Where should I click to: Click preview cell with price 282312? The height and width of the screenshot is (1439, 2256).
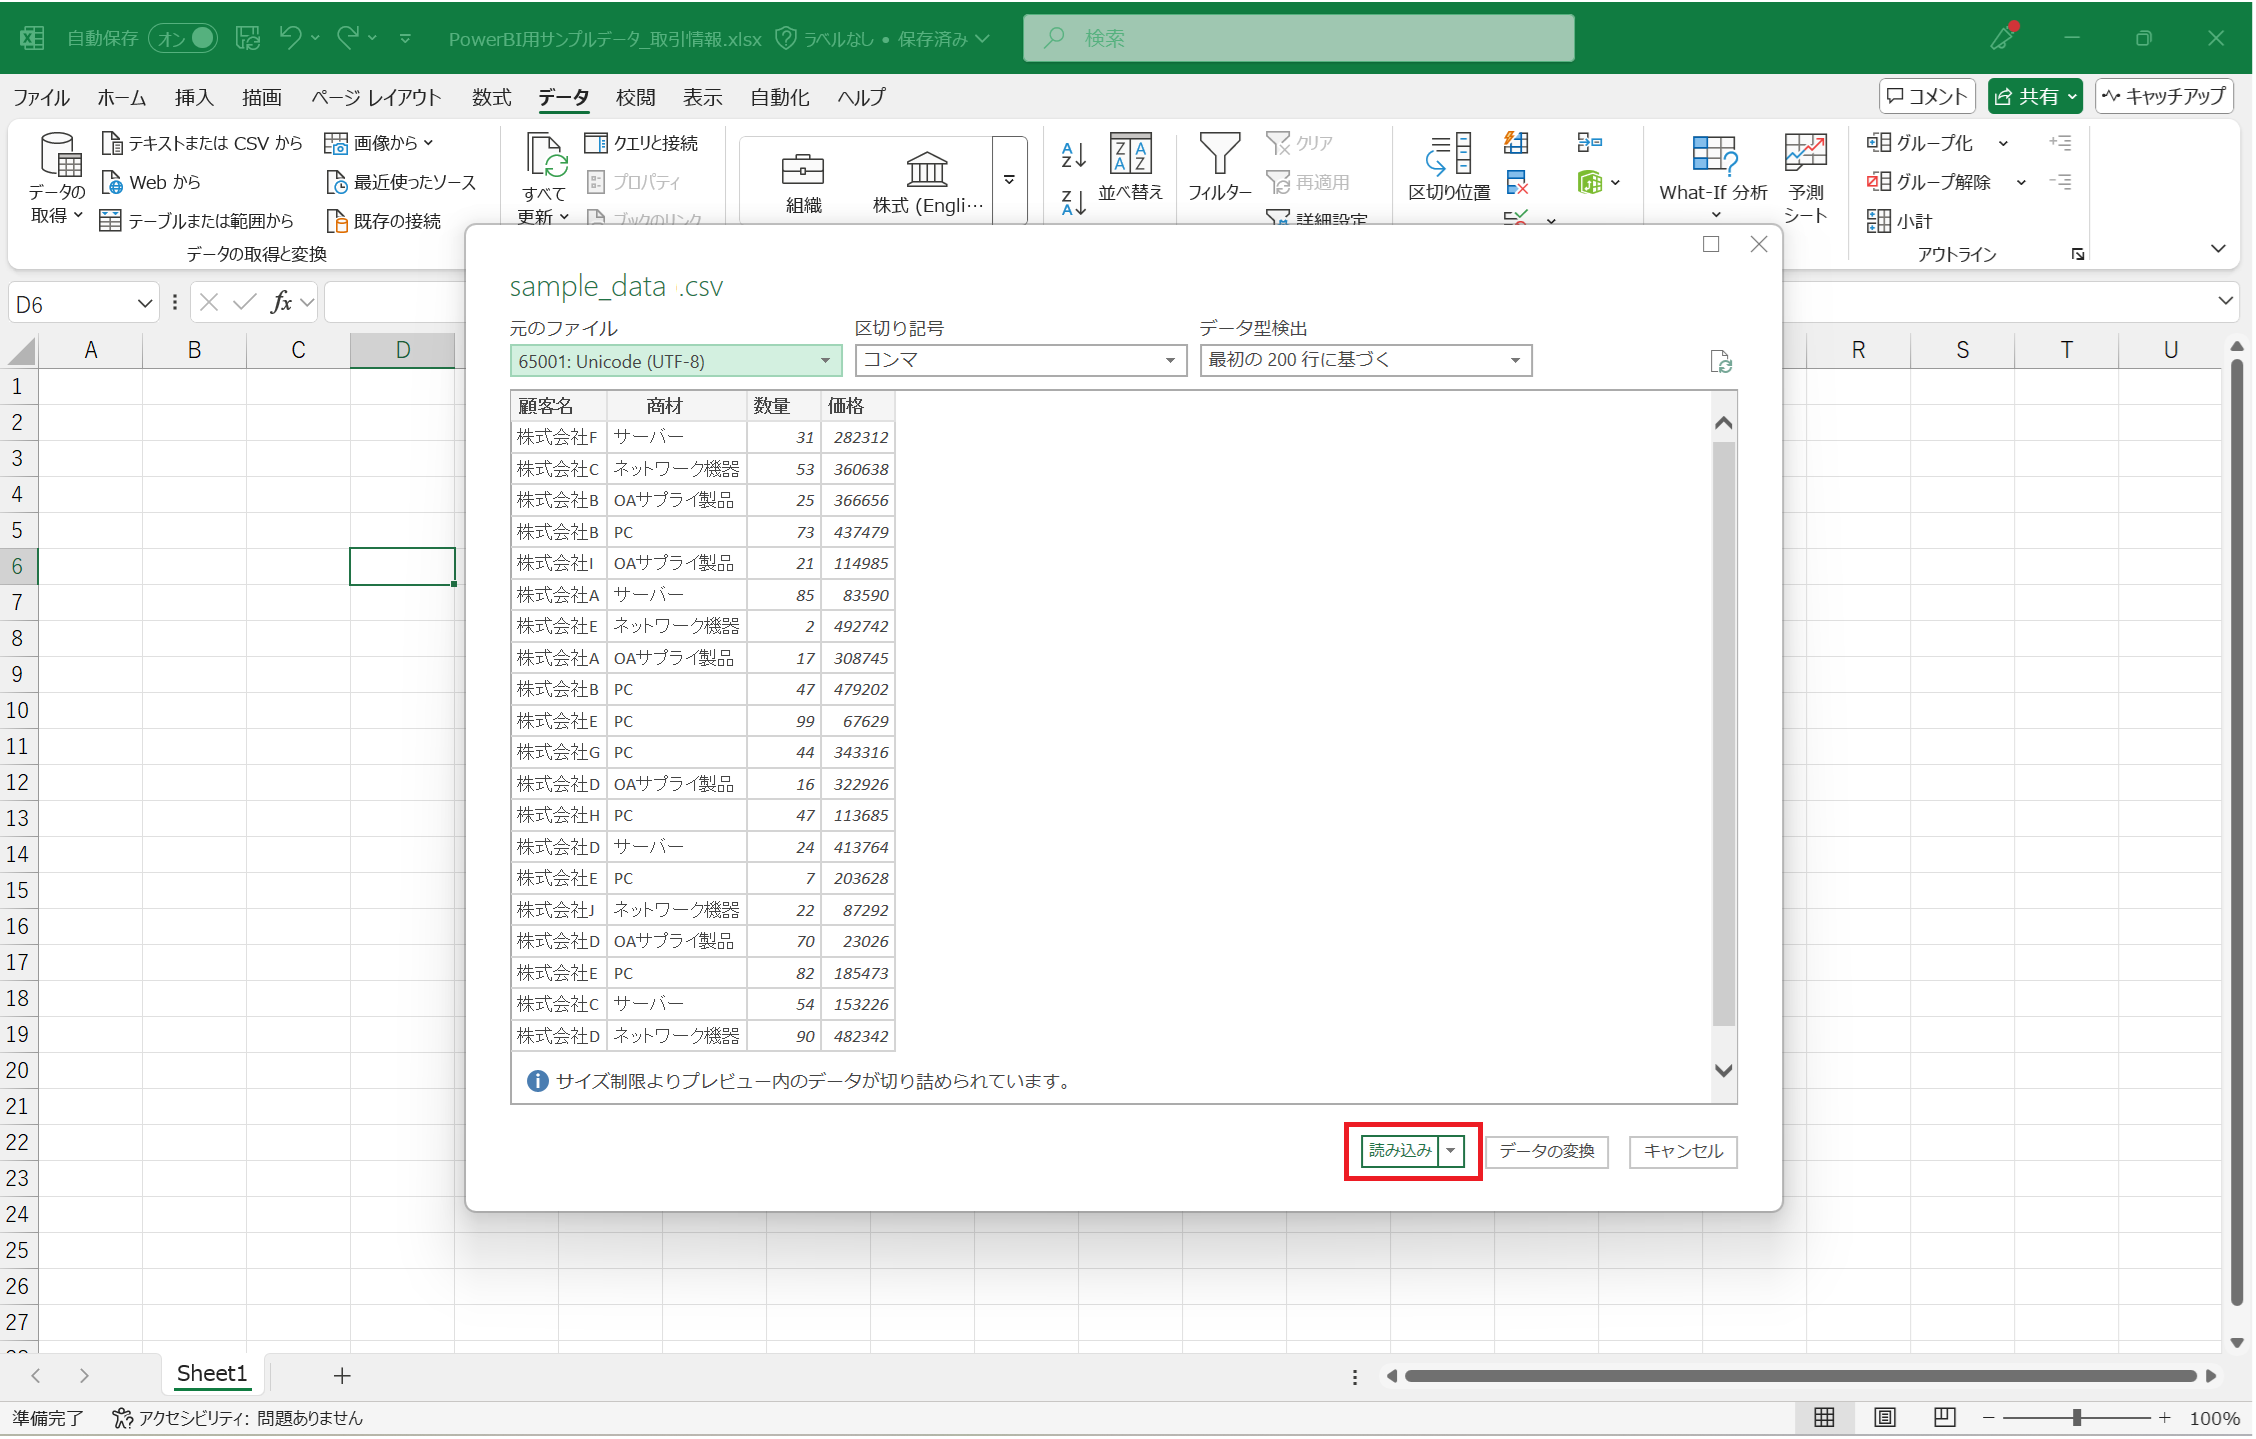(x=858, y=437)
